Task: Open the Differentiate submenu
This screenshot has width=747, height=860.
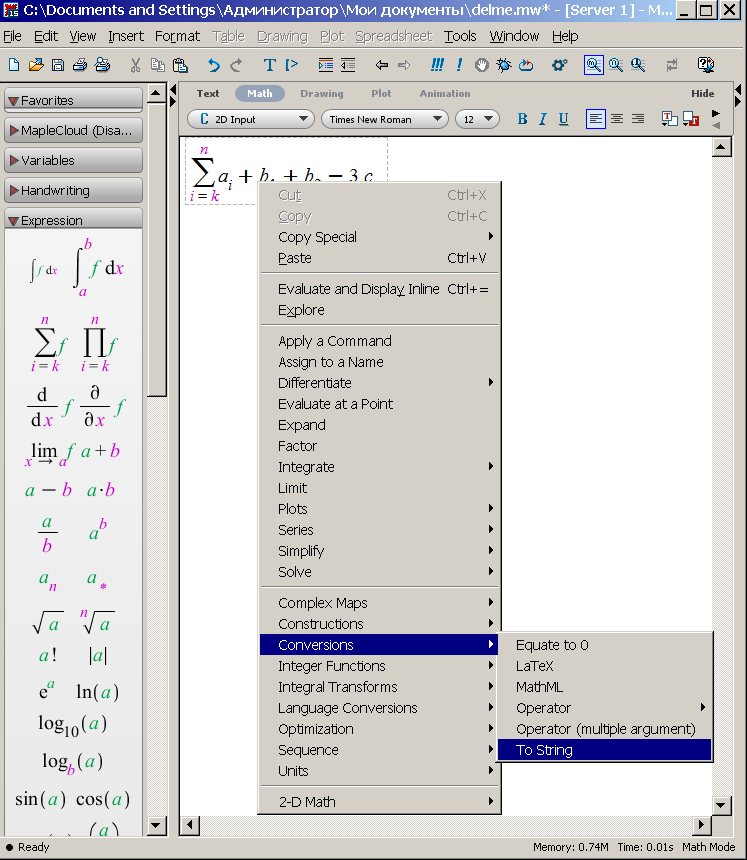Action: (380, 383)
